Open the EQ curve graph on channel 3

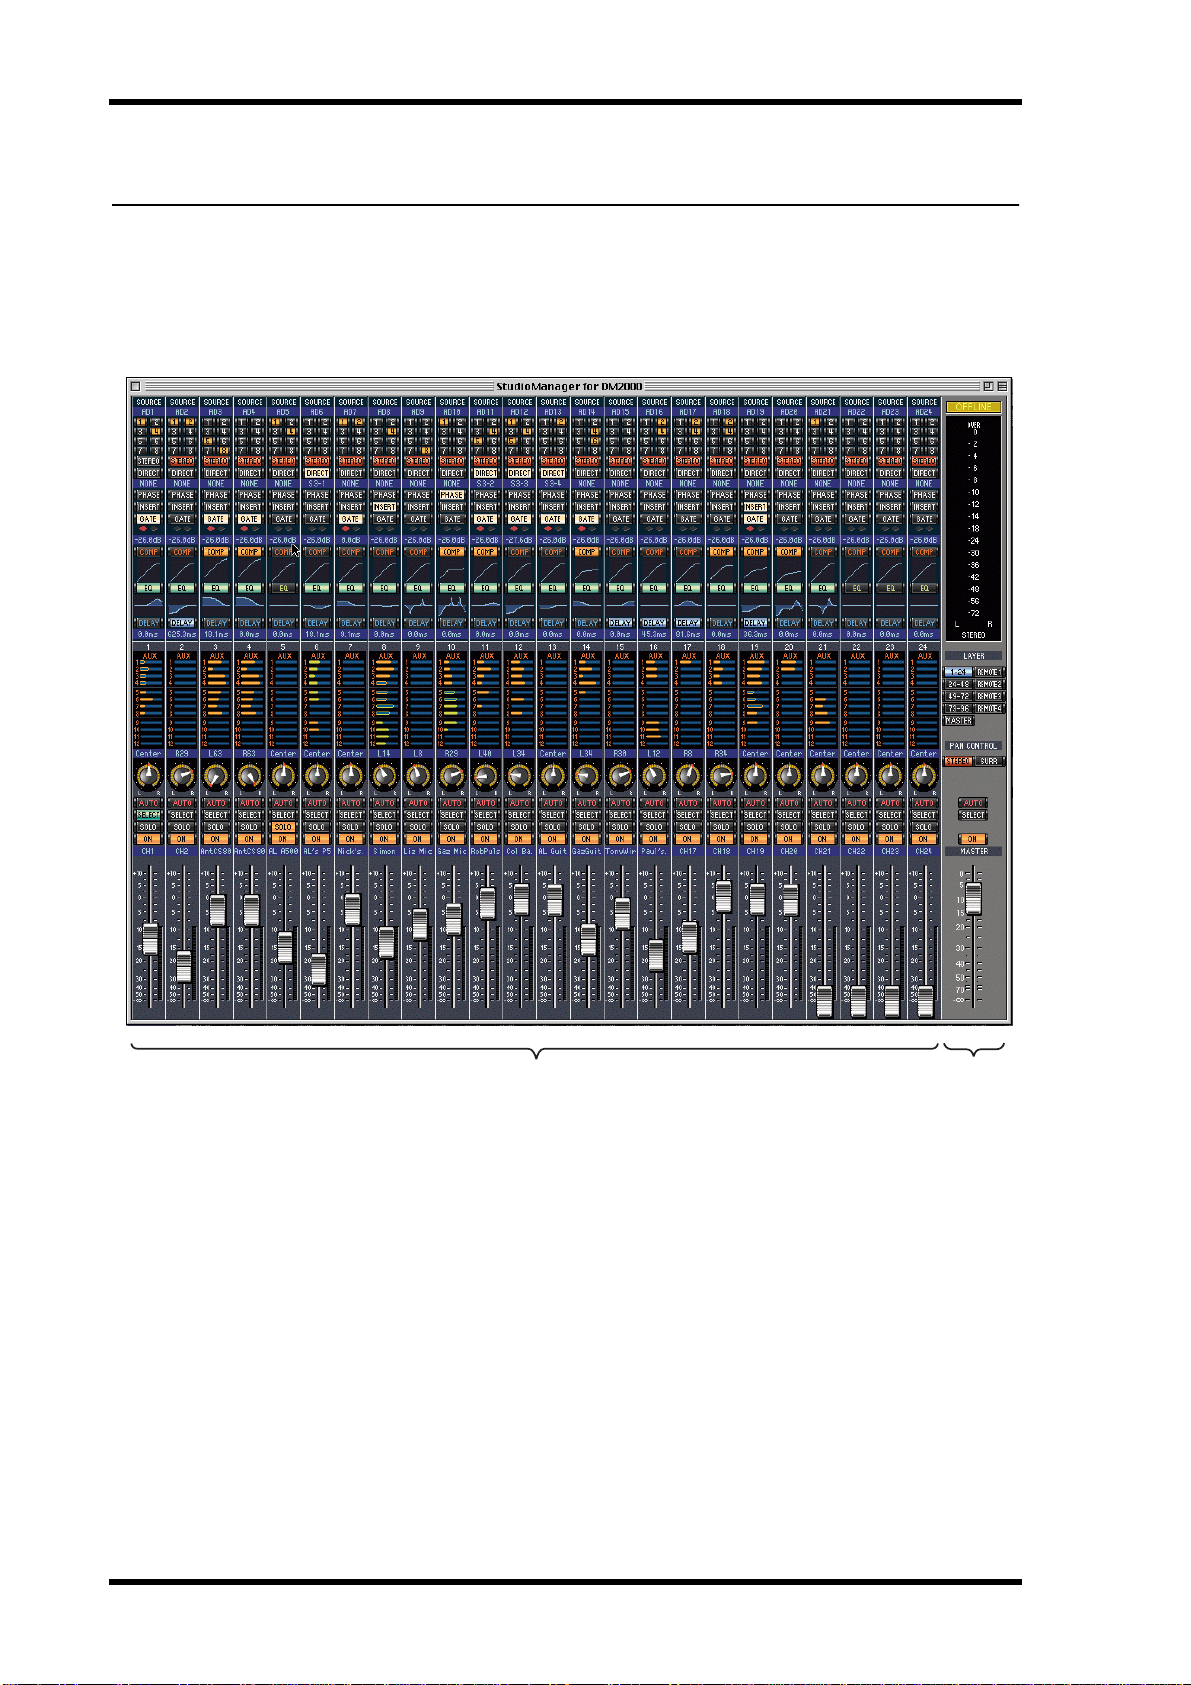(216, 605)
